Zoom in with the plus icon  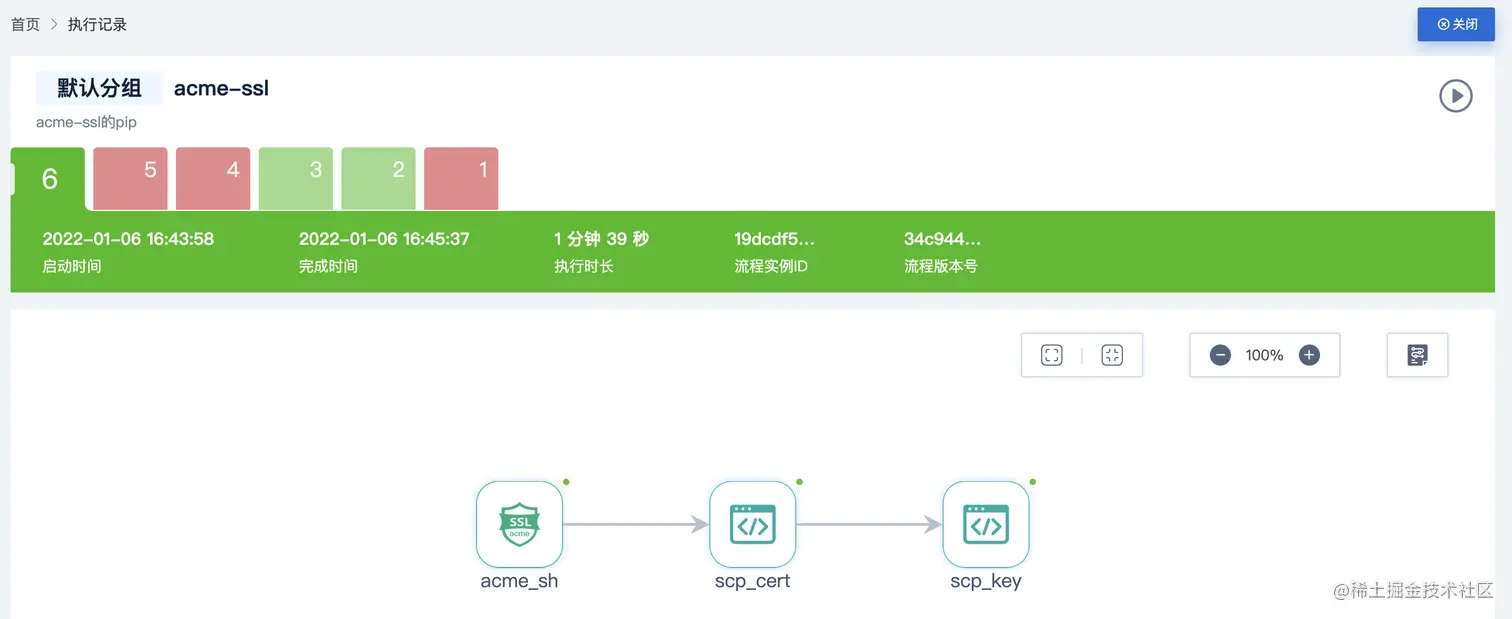pos(1309,355)
